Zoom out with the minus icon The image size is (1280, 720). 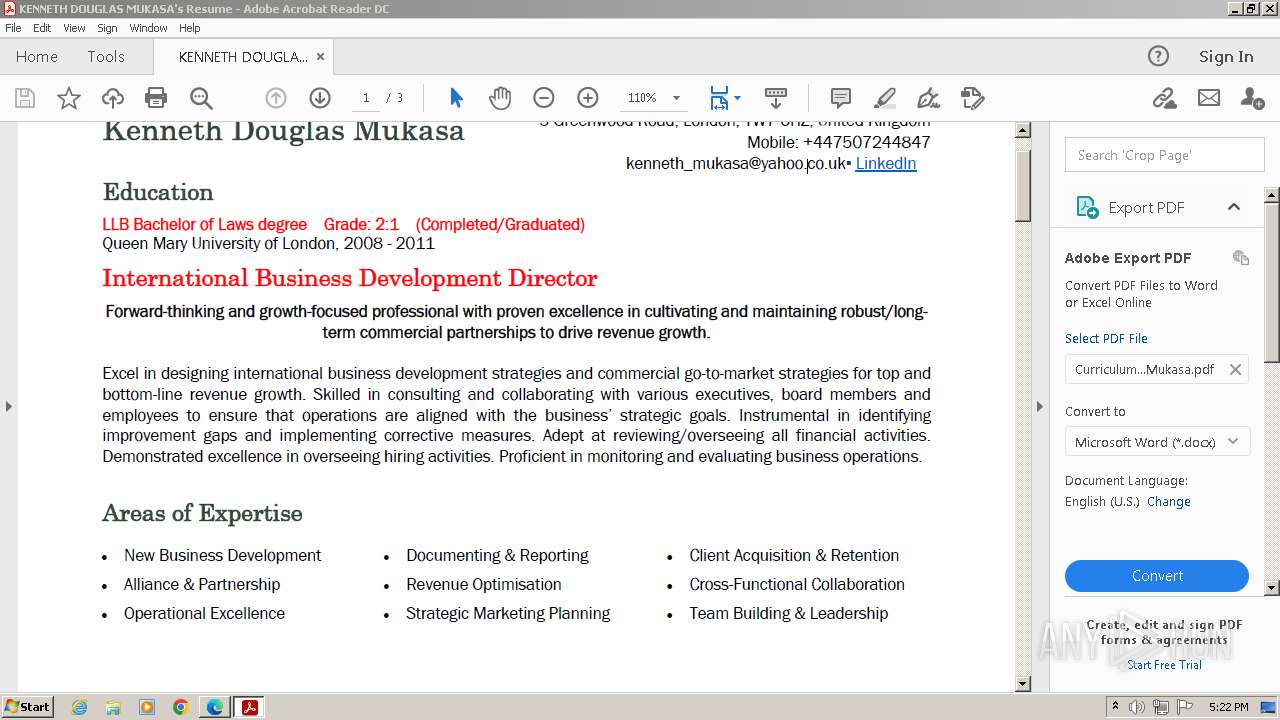544,98
